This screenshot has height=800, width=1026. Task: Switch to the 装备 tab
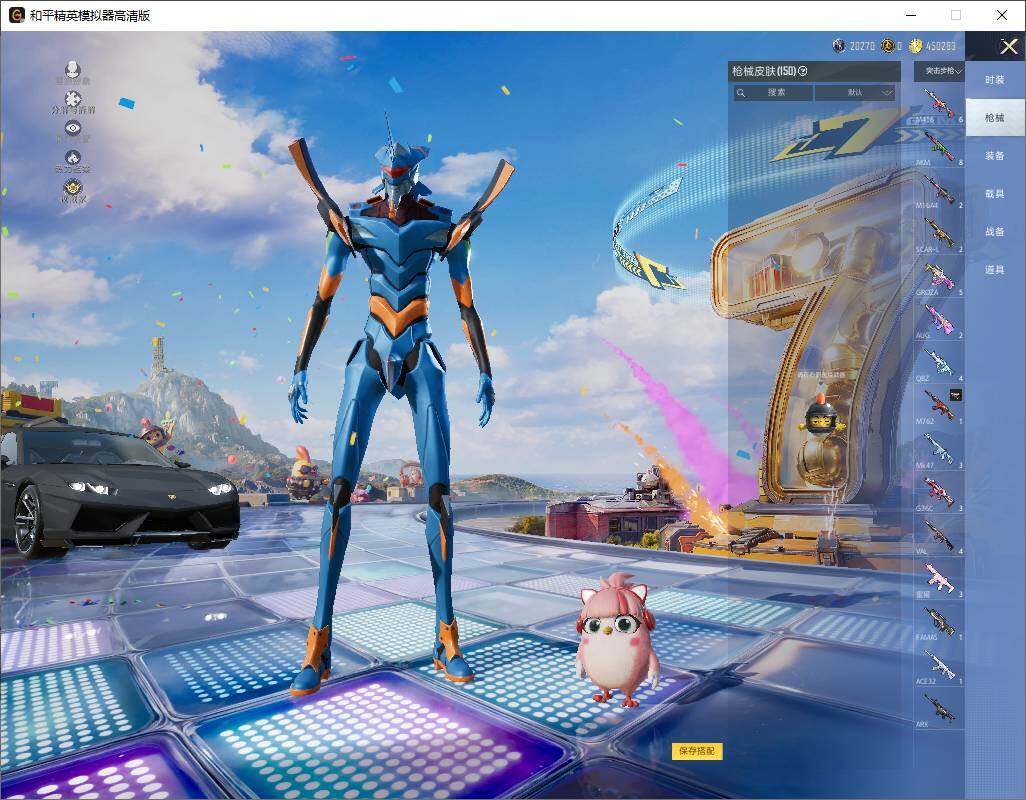coord(995,156)
